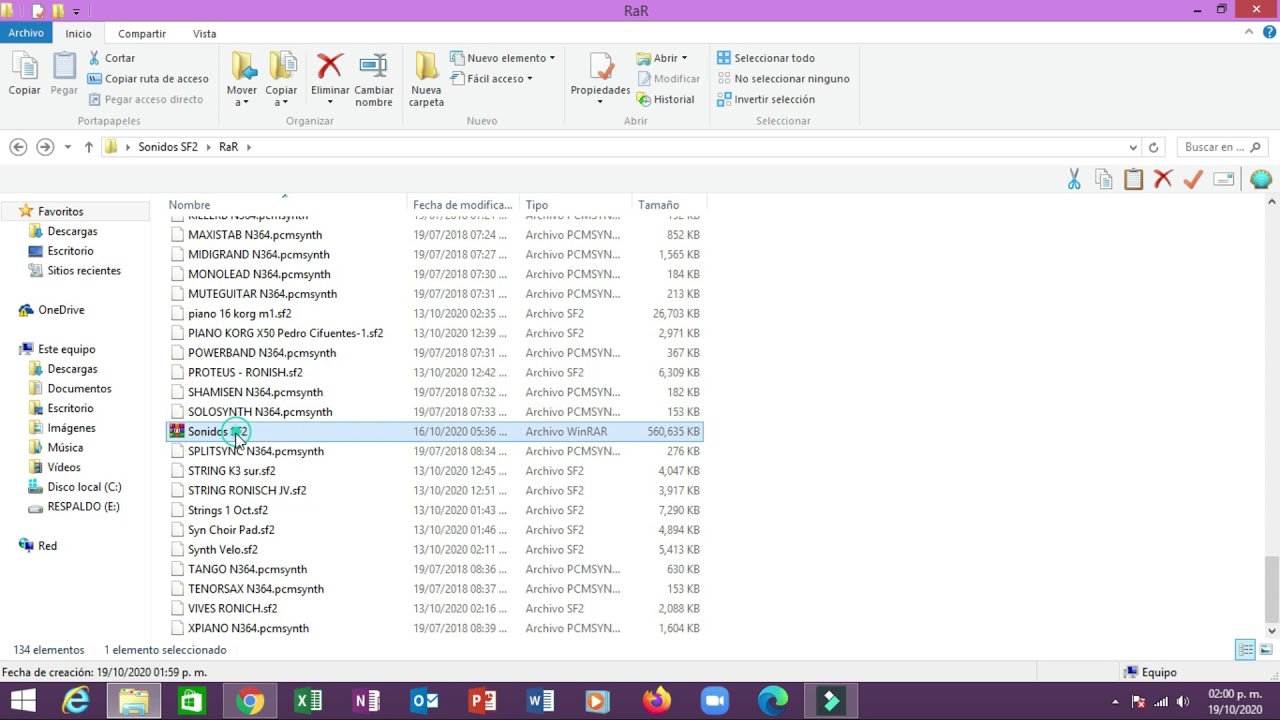Click the Historial button in the Abrir group

tap(664, 100)
